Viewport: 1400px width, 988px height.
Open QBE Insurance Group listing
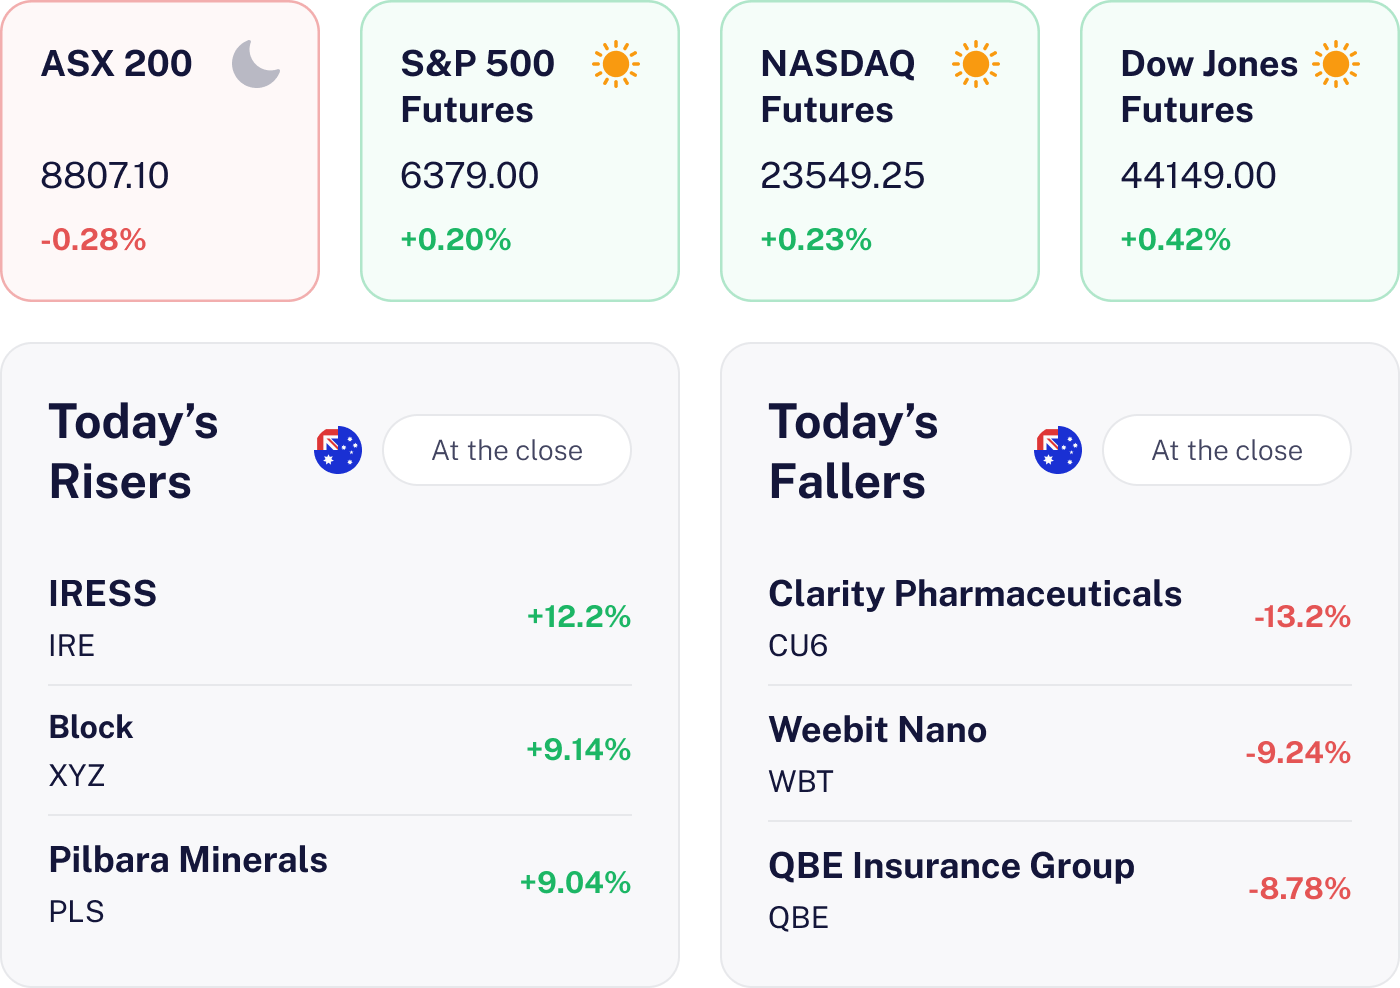pyautogui.click(x=1060, y=889)
